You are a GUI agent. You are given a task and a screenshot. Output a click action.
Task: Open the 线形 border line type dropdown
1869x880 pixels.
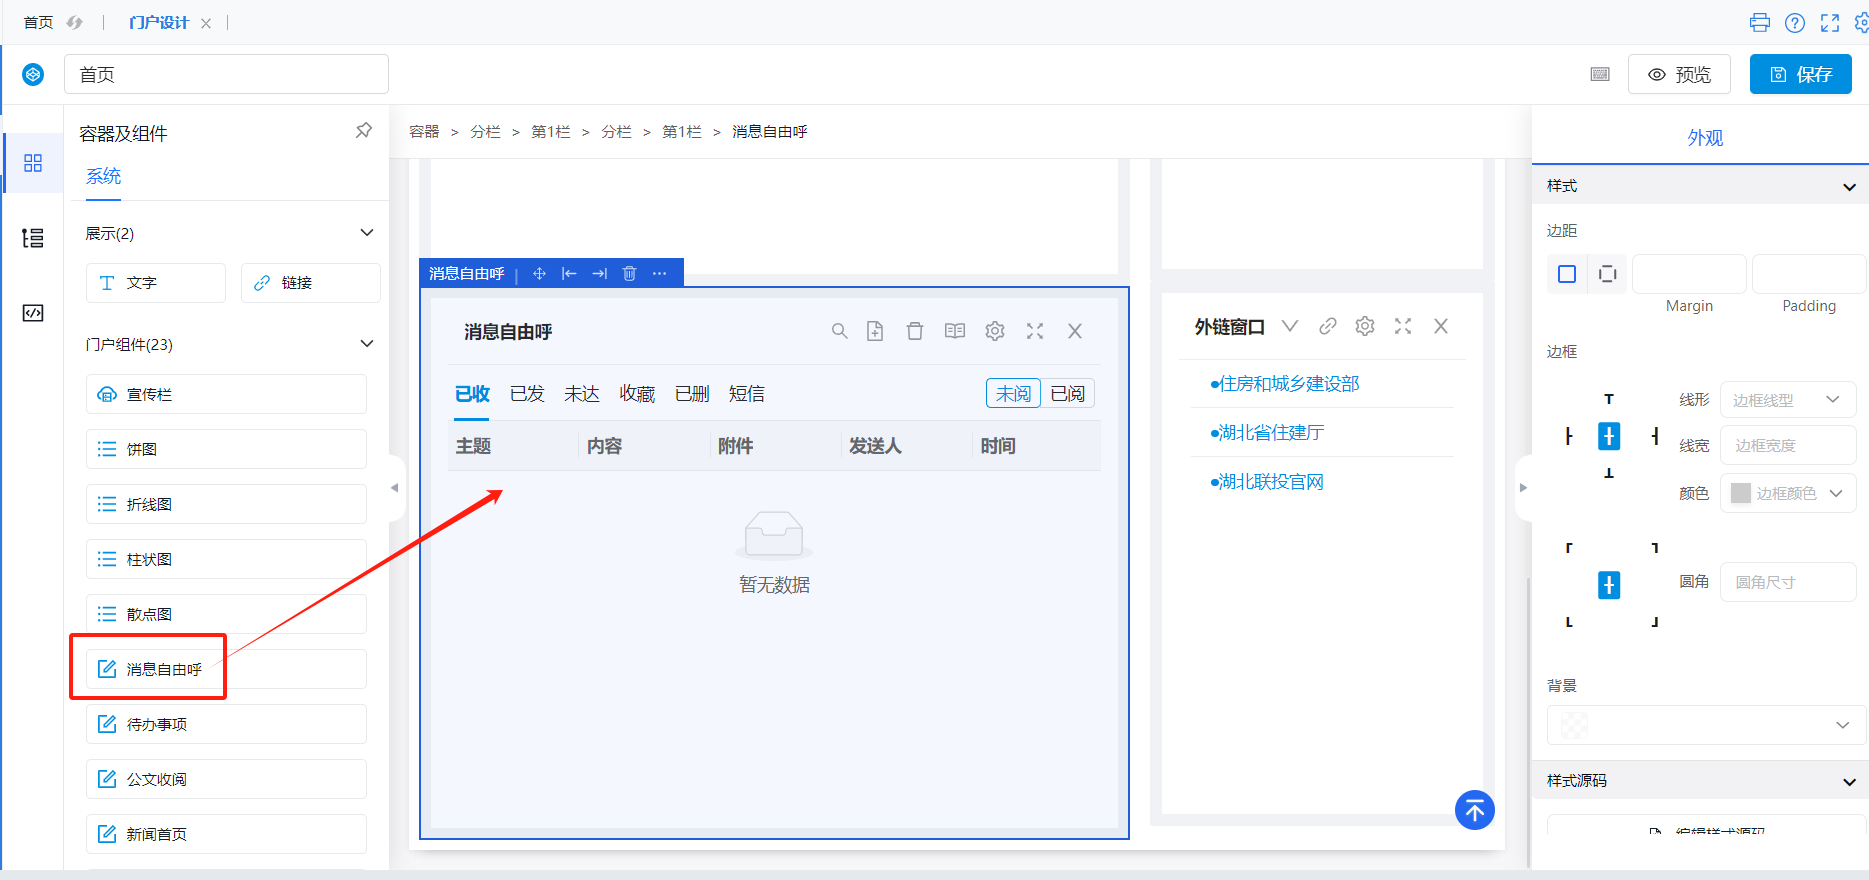coord(1787,400)
